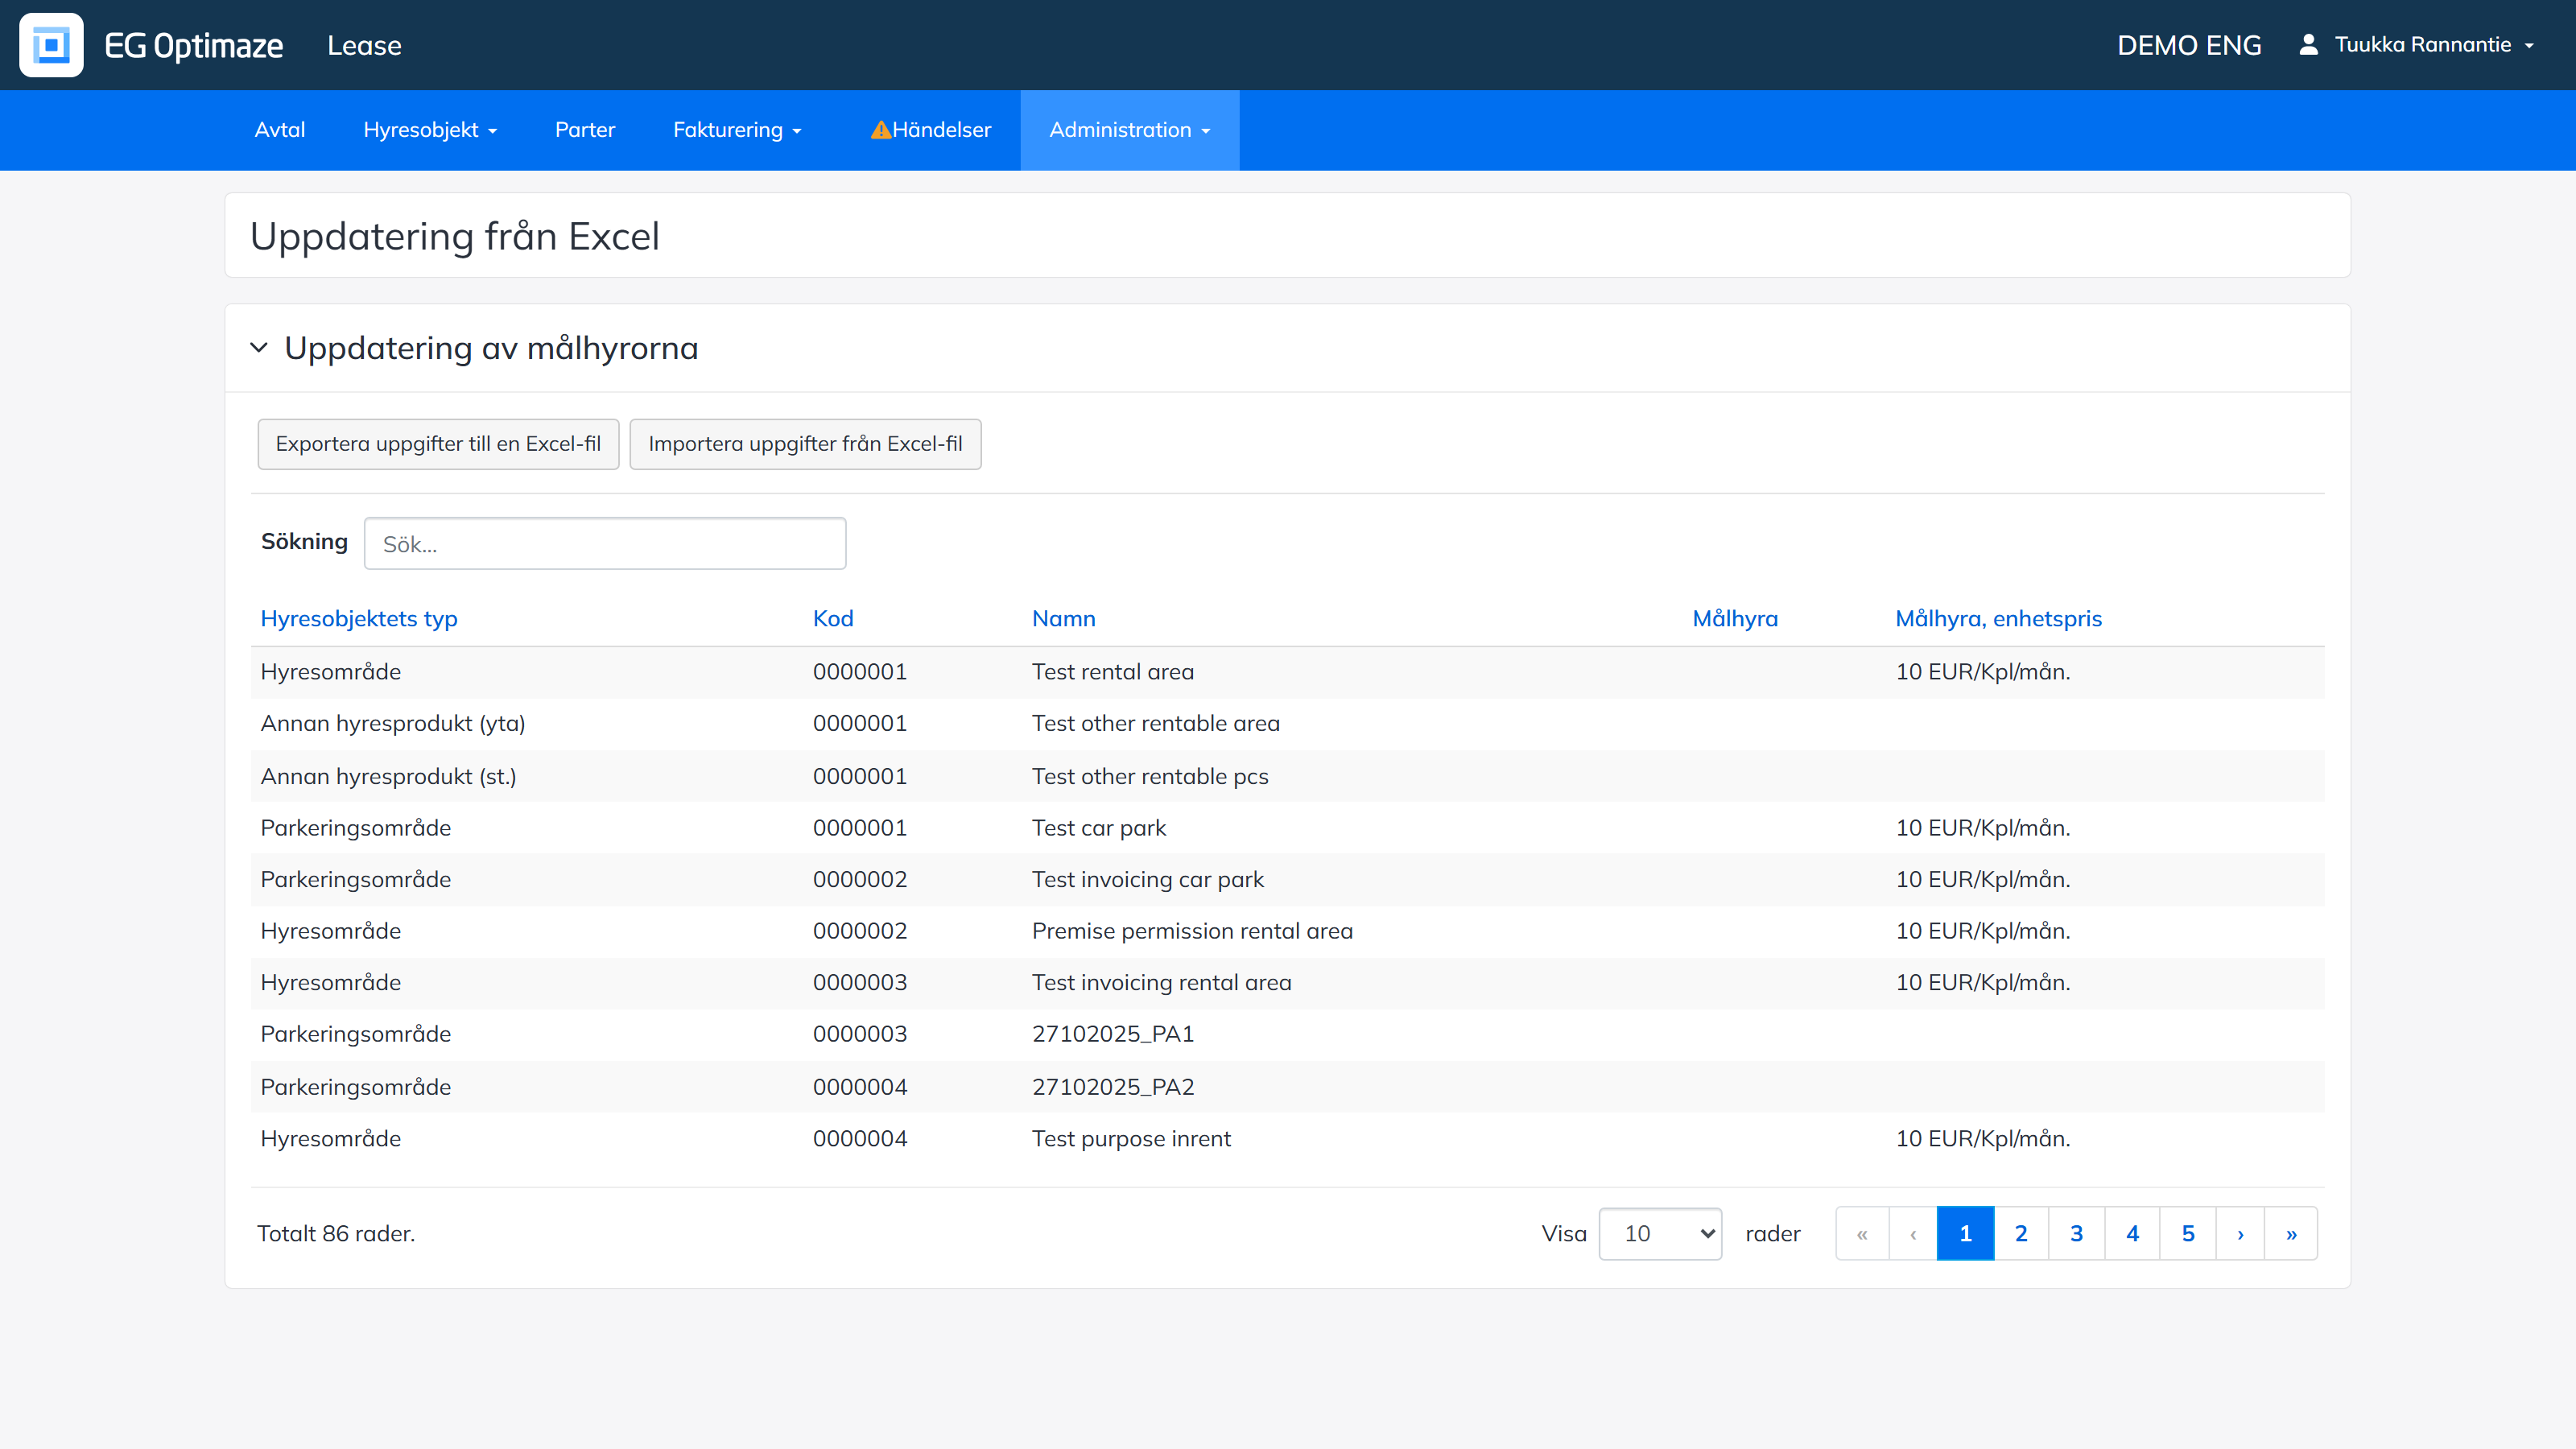Go to the previous page arrow
2576x1449 pixels.
point(1913,1233)
